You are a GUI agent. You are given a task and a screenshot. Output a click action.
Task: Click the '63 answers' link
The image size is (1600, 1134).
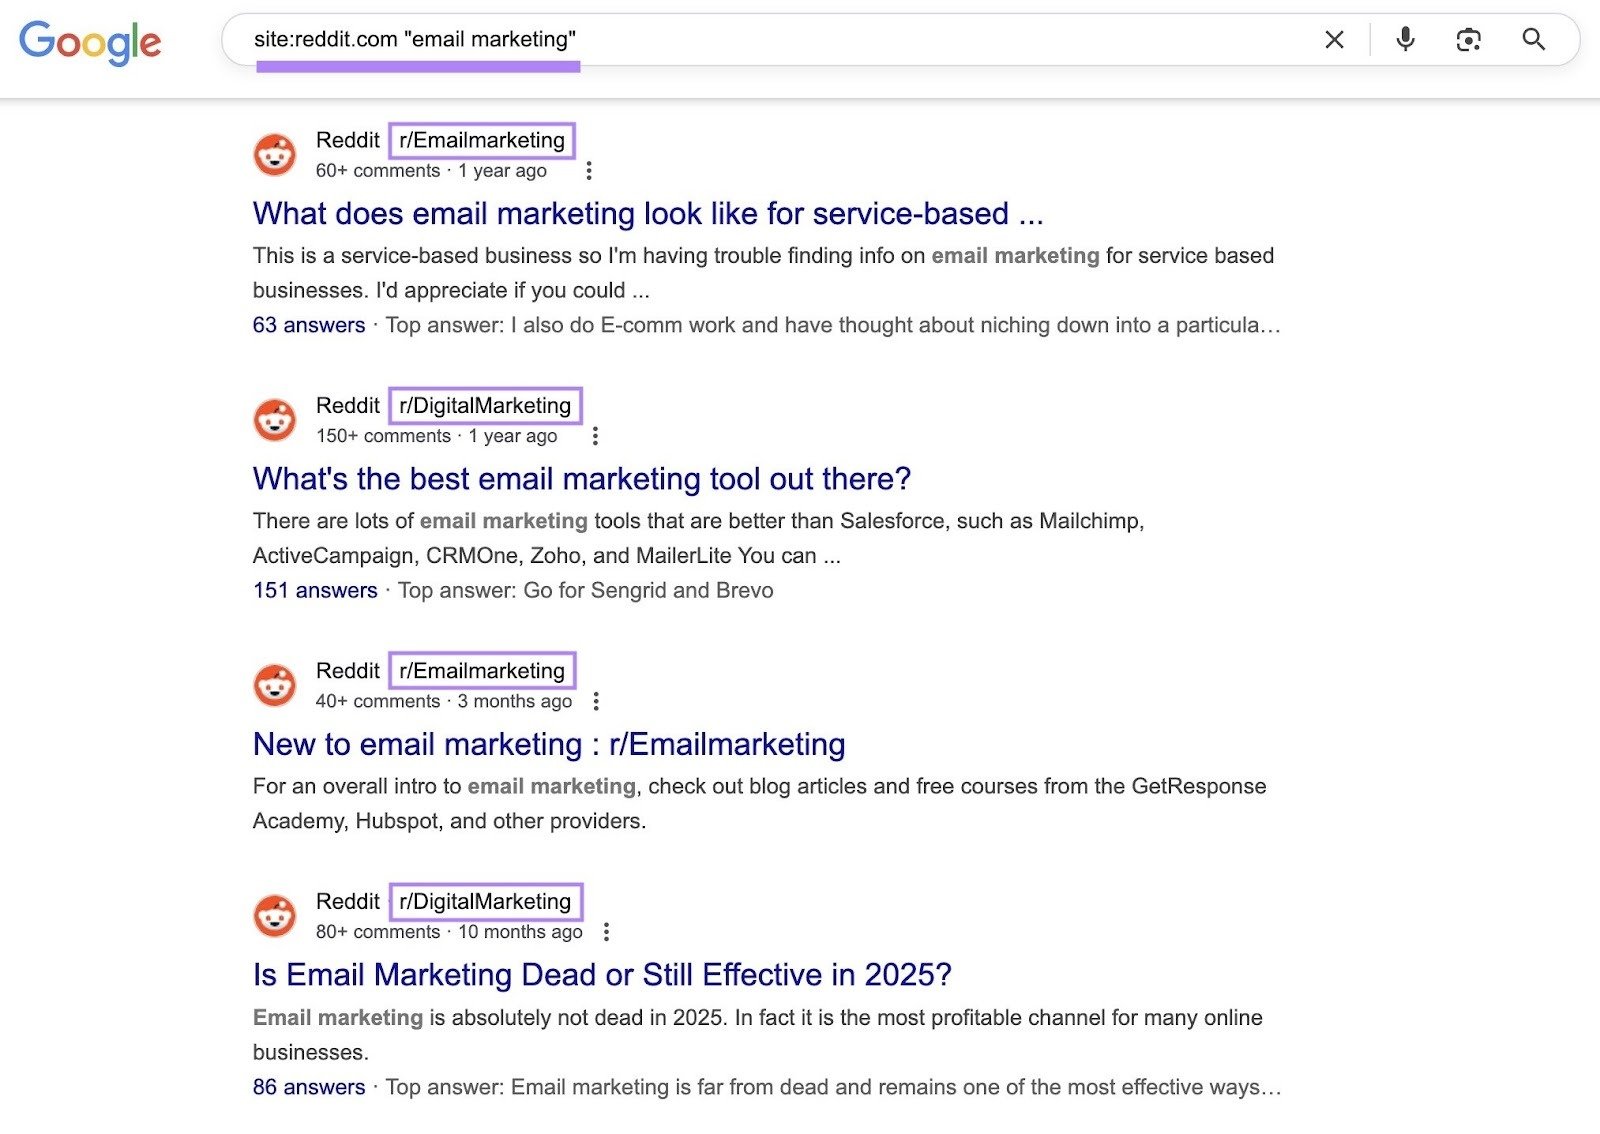pyautogui.click(x=310, y=325)
